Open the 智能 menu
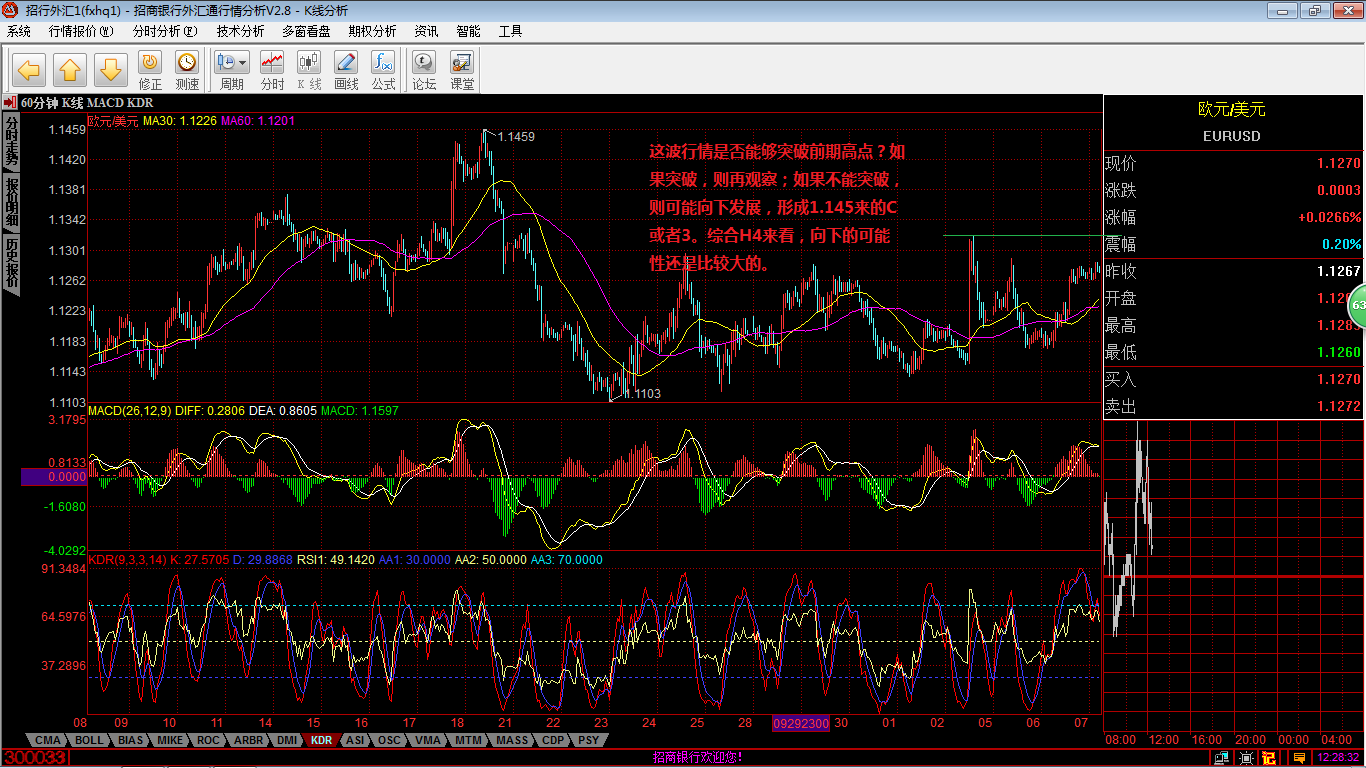Image resolution: width=1366 pixels, height=768 pixels. pos(468,31)
